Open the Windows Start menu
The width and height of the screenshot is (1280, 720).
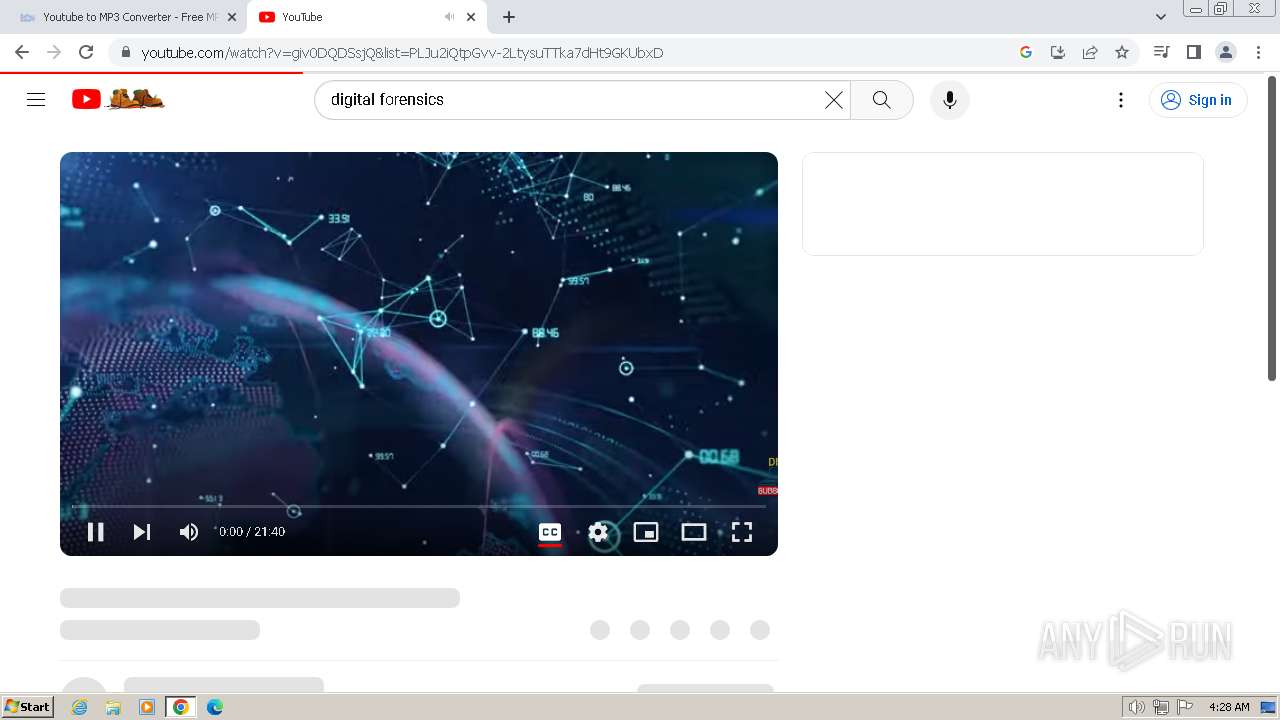click(x=28, y=707)
